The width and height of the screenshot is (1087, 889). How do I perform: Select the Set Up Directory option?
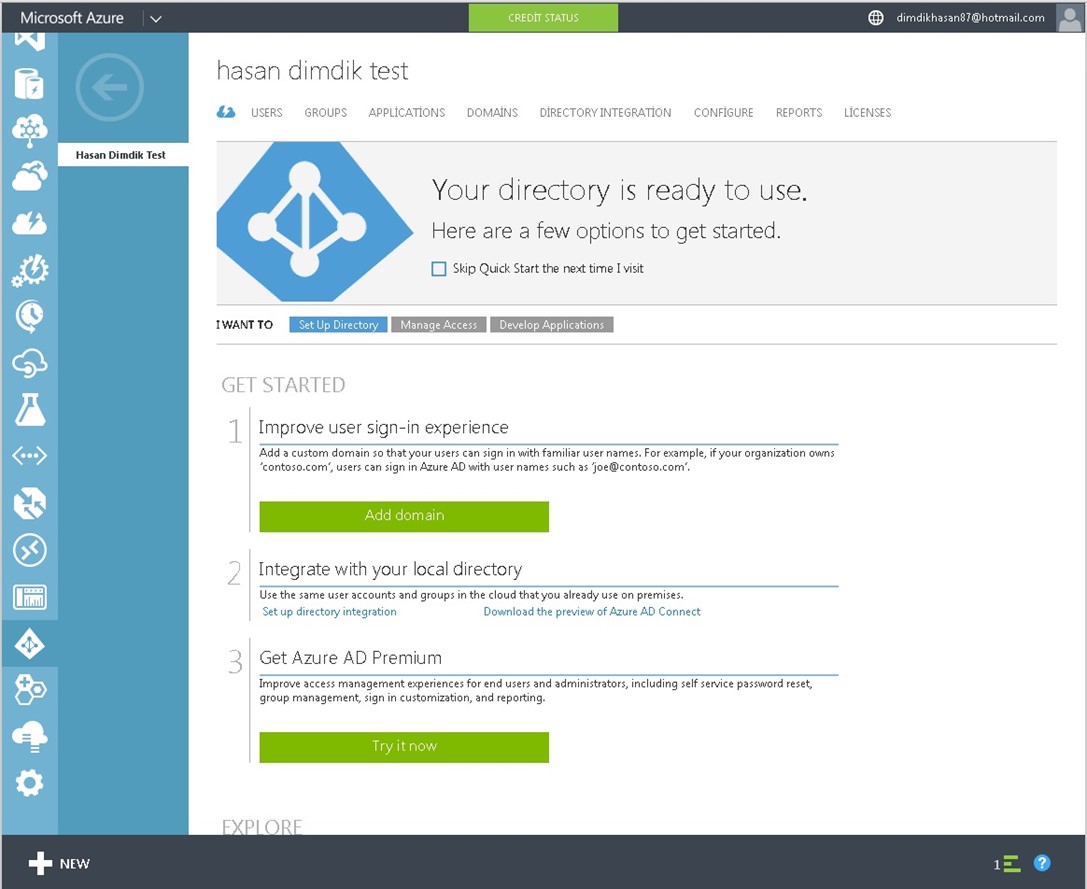point(338,325)
